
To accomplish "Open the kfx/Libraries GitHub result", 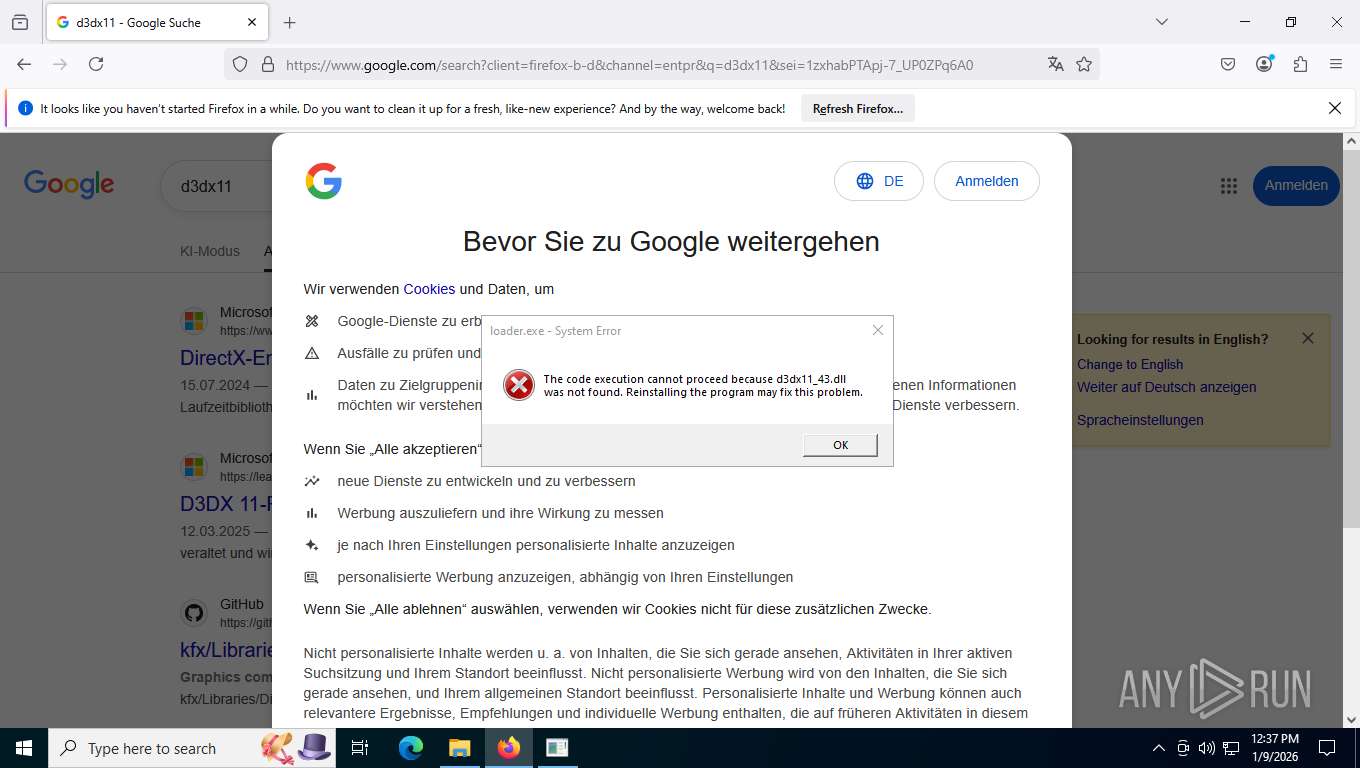I will click(227, 650).
